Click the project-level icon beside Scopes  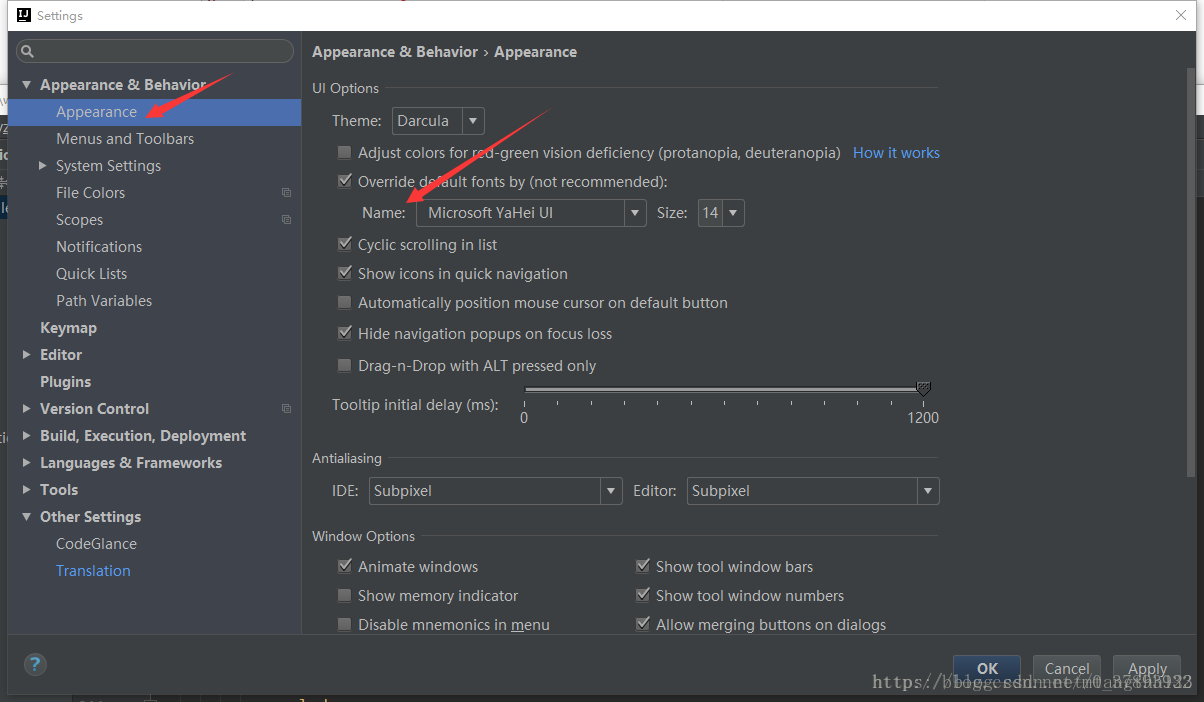(286, 220)
